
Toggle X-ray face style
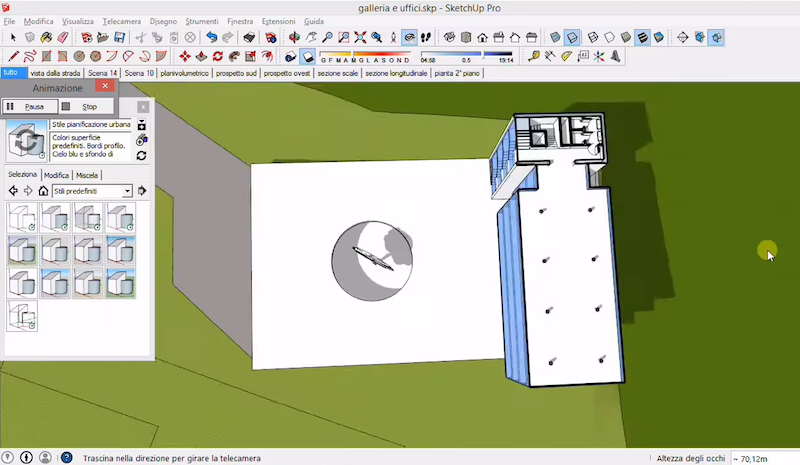(x=553, y=38)
